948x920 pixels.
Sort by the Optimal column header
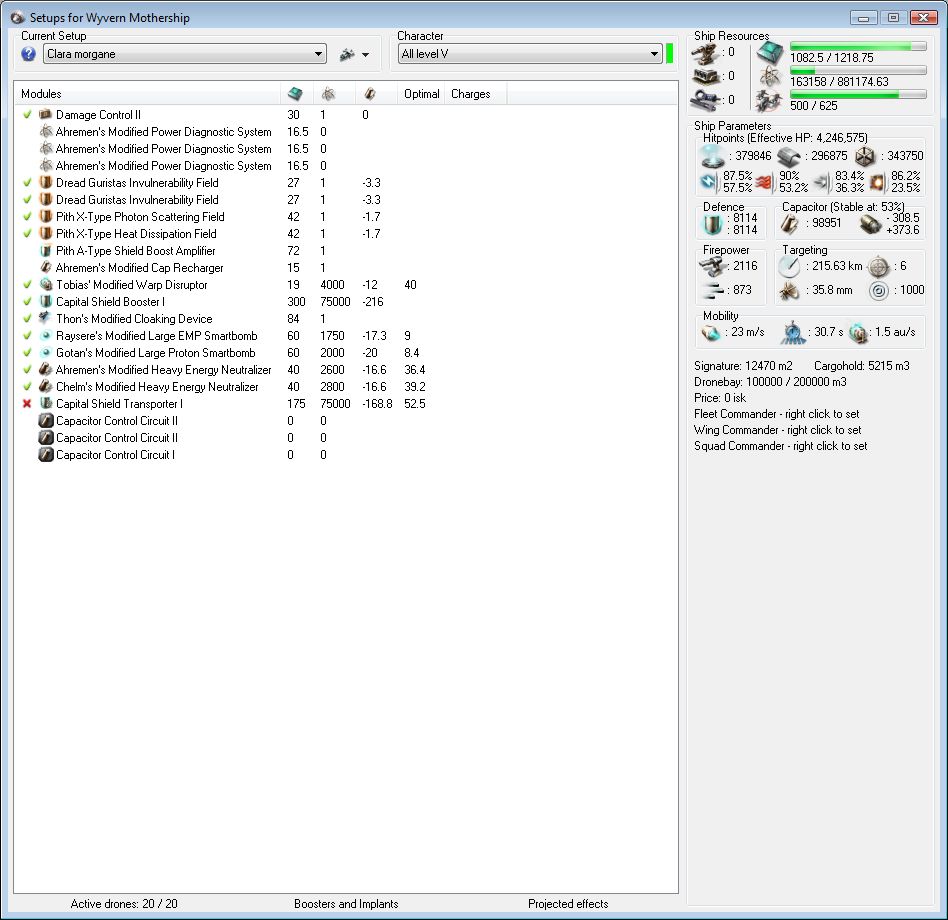coord(421,94)
